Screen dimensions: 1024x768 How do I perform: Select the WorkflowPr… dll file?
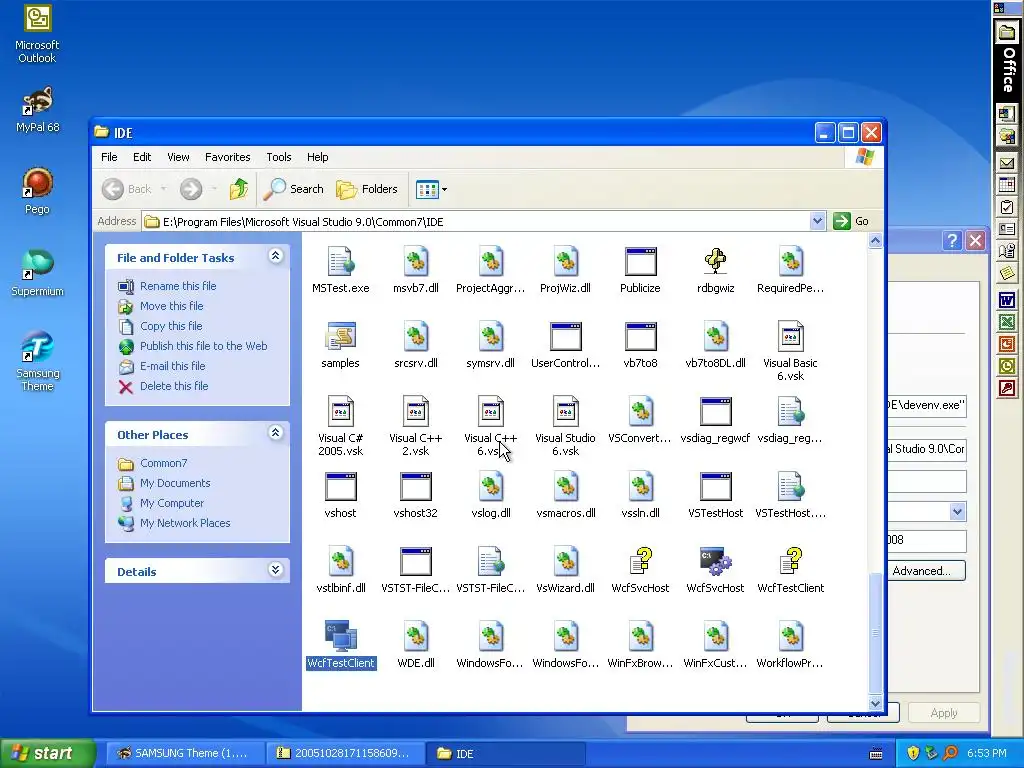[x=790, y=637]
